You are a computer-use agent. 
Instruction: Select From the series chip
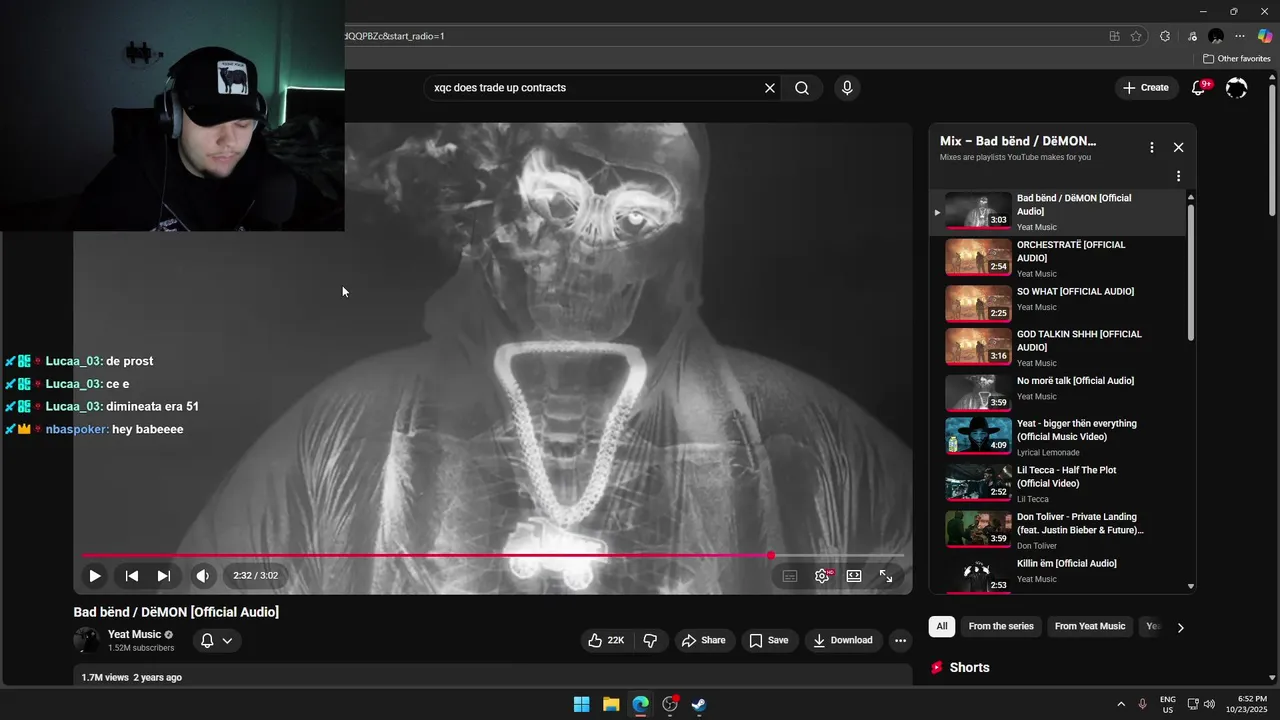point(1001,627)
